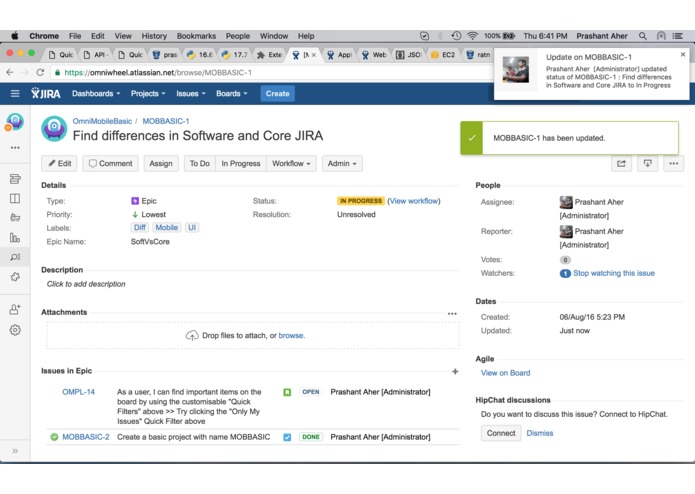
Task: Click to add description field
Action: (x=86, y=284)
